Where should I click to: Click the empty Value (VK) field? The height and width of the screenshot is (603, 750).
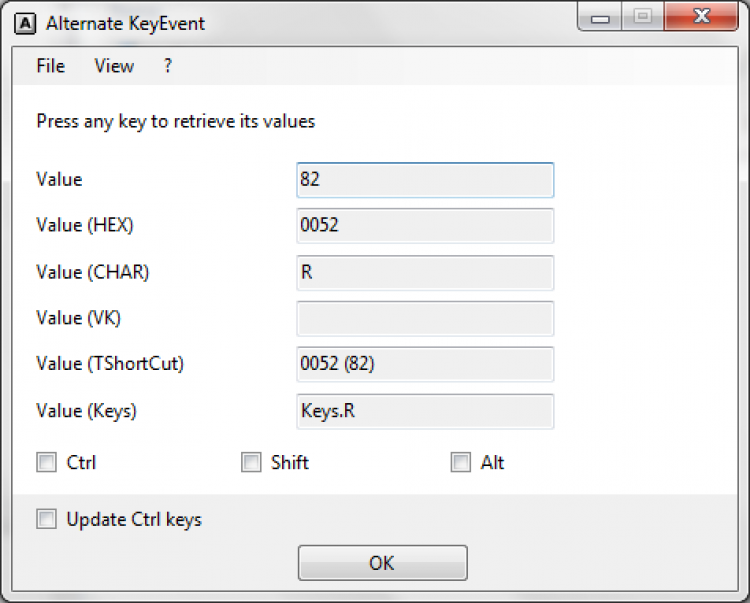pos(425,319)
